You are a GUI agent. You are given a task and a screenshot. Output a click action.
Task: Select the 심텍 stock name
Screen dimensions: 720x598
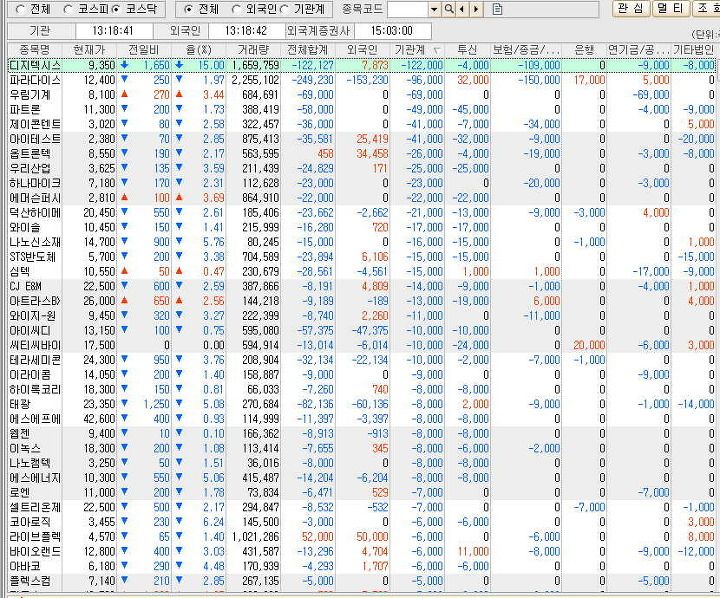click(x=19, y=271)
